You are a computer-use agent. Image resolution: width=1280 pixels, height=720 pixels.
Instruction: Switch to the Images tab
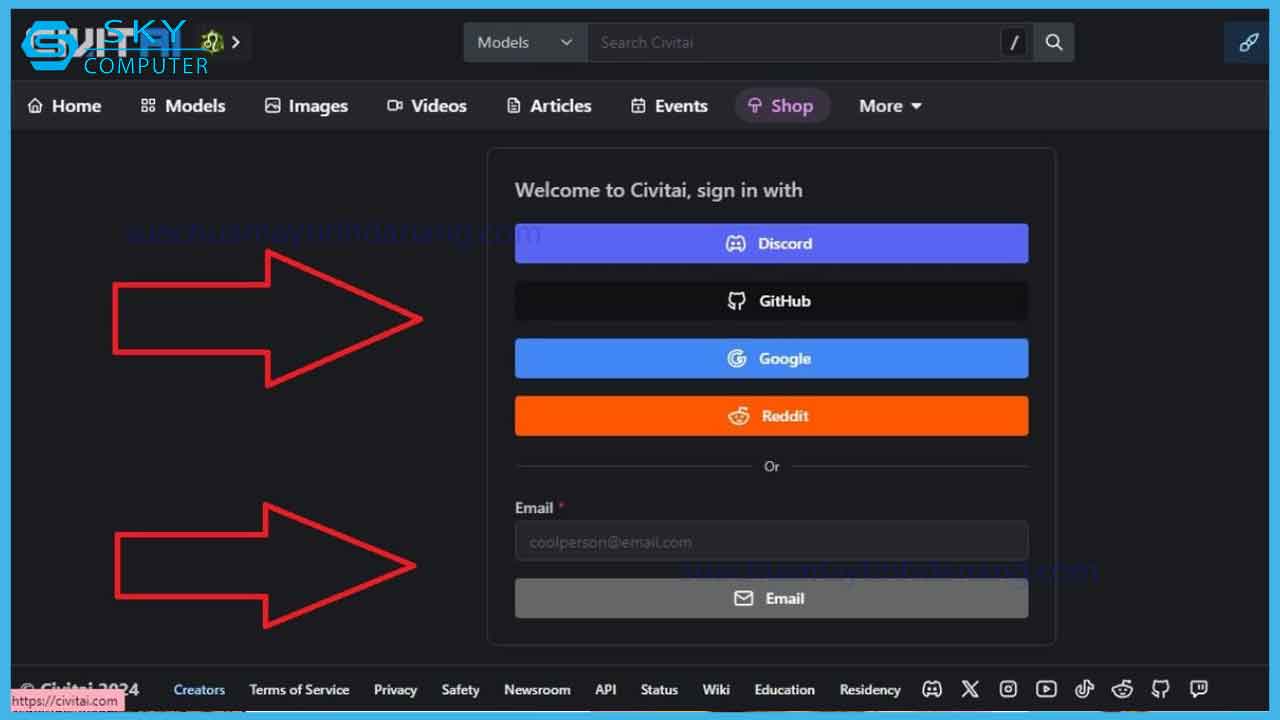[306, 106]
